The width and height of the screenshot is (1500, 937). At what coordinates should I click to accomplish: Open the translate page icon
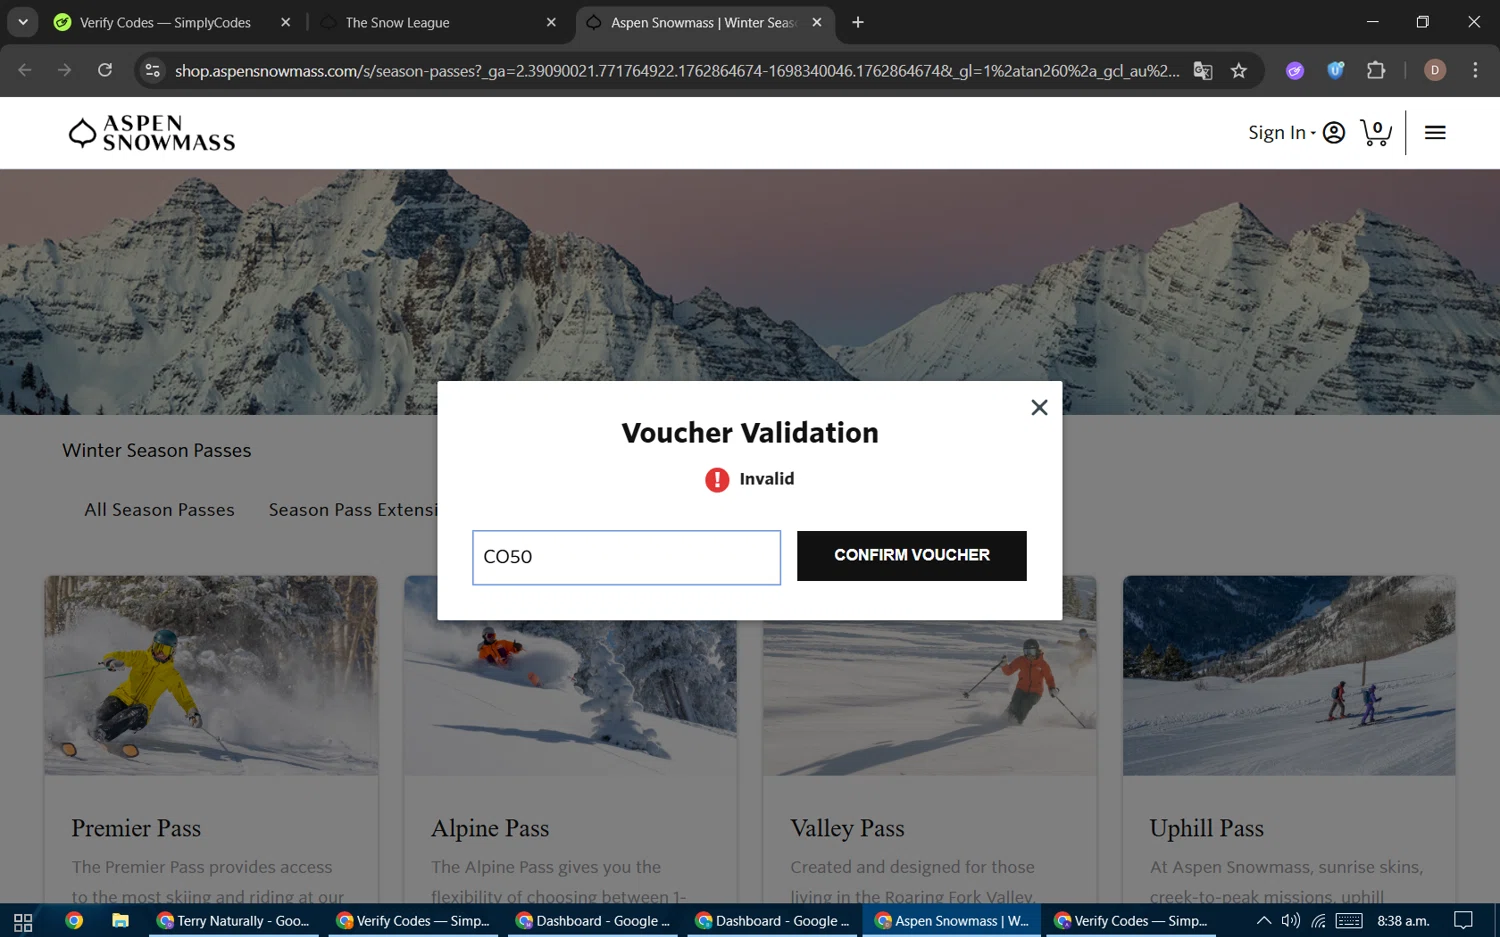click(1203, 70)
